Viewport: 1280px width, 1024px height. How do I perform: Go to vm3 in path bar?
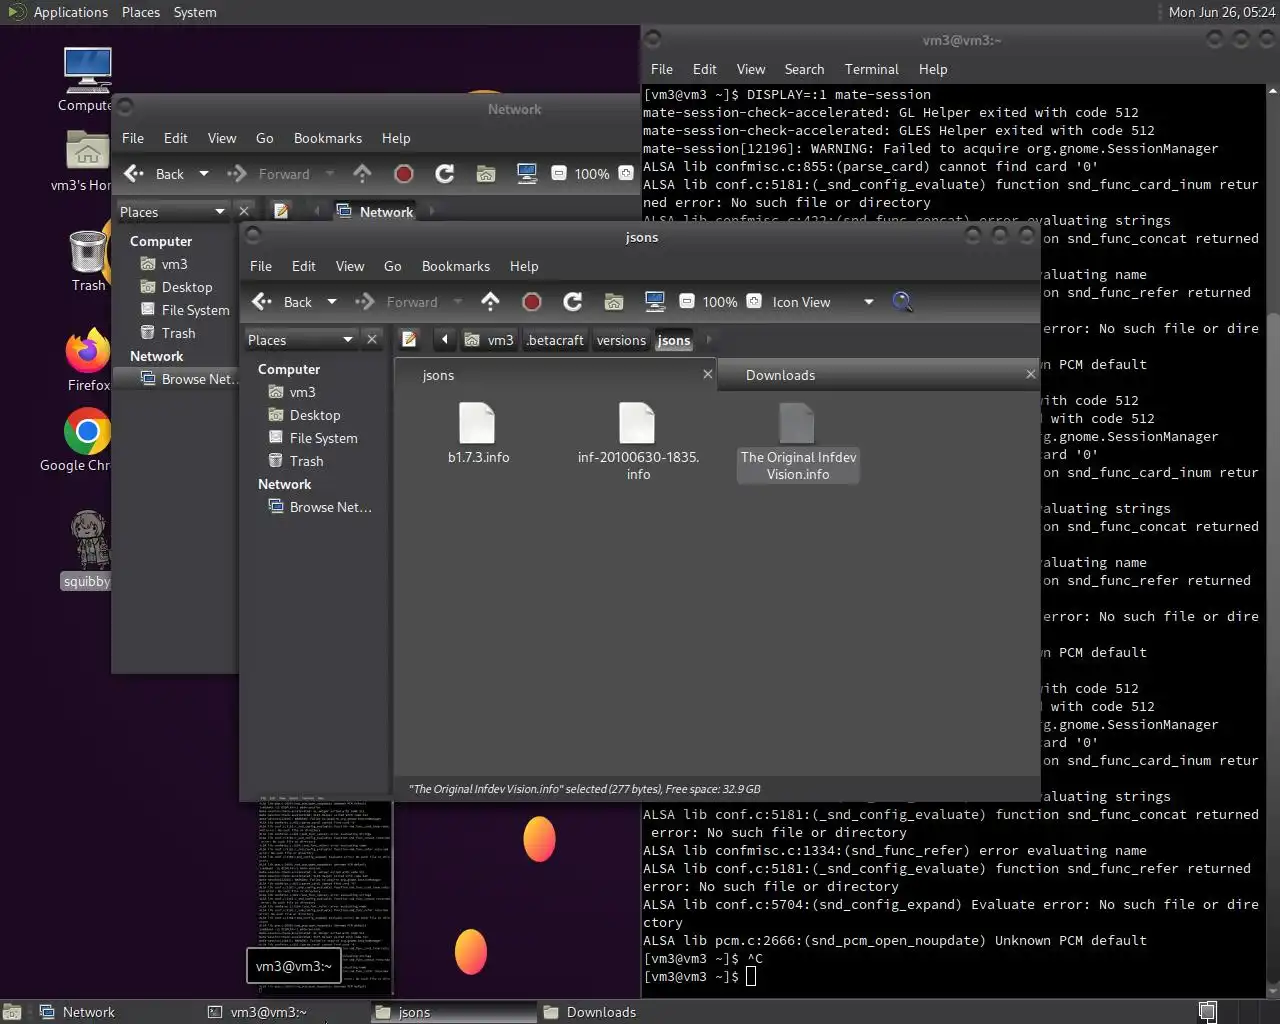[x=489, y=340]
